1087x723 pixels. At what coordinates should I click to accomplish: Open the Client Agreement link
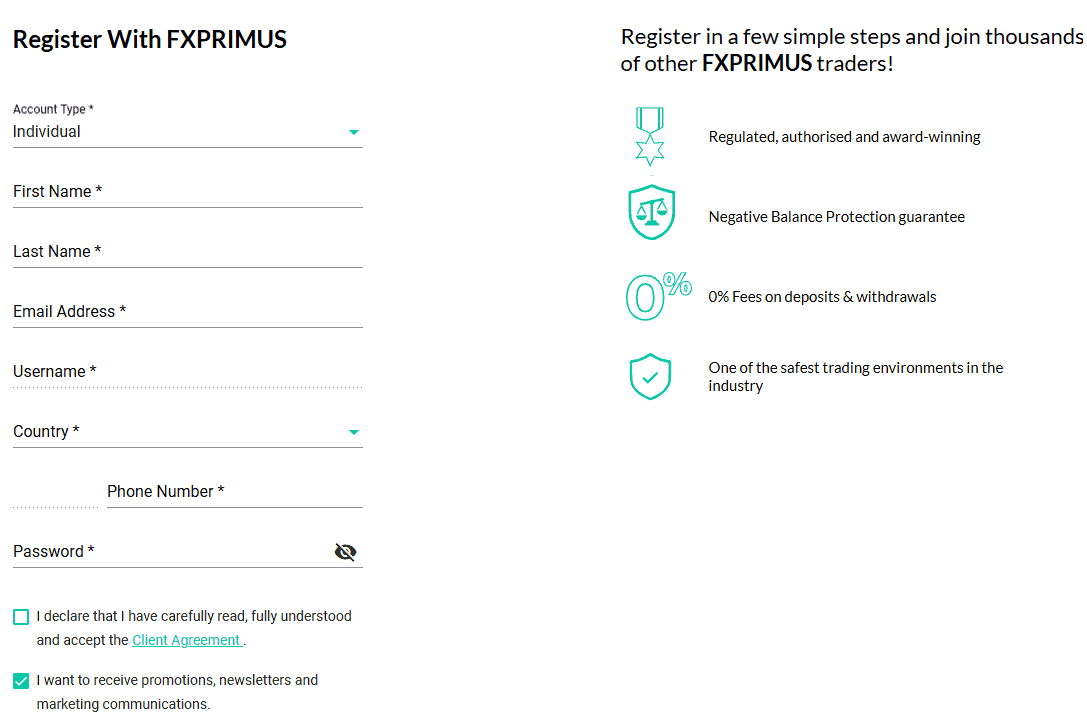coord(186,639)
